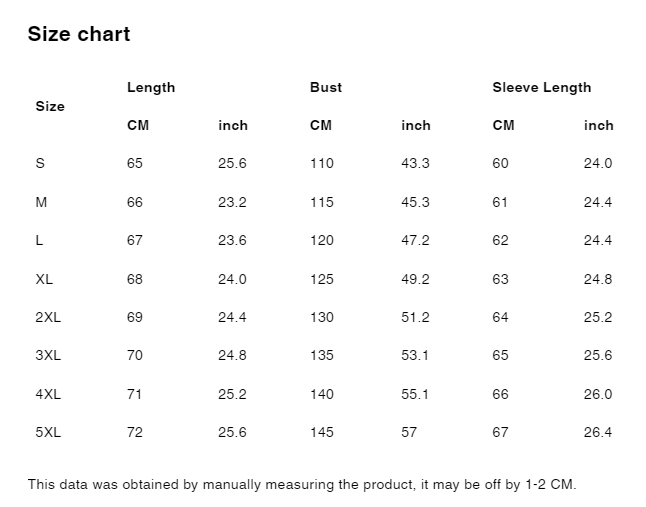This screenshot has width=646, height=507.
Task: Click bust value 110 for size S
Action: [x=322, y=164]
